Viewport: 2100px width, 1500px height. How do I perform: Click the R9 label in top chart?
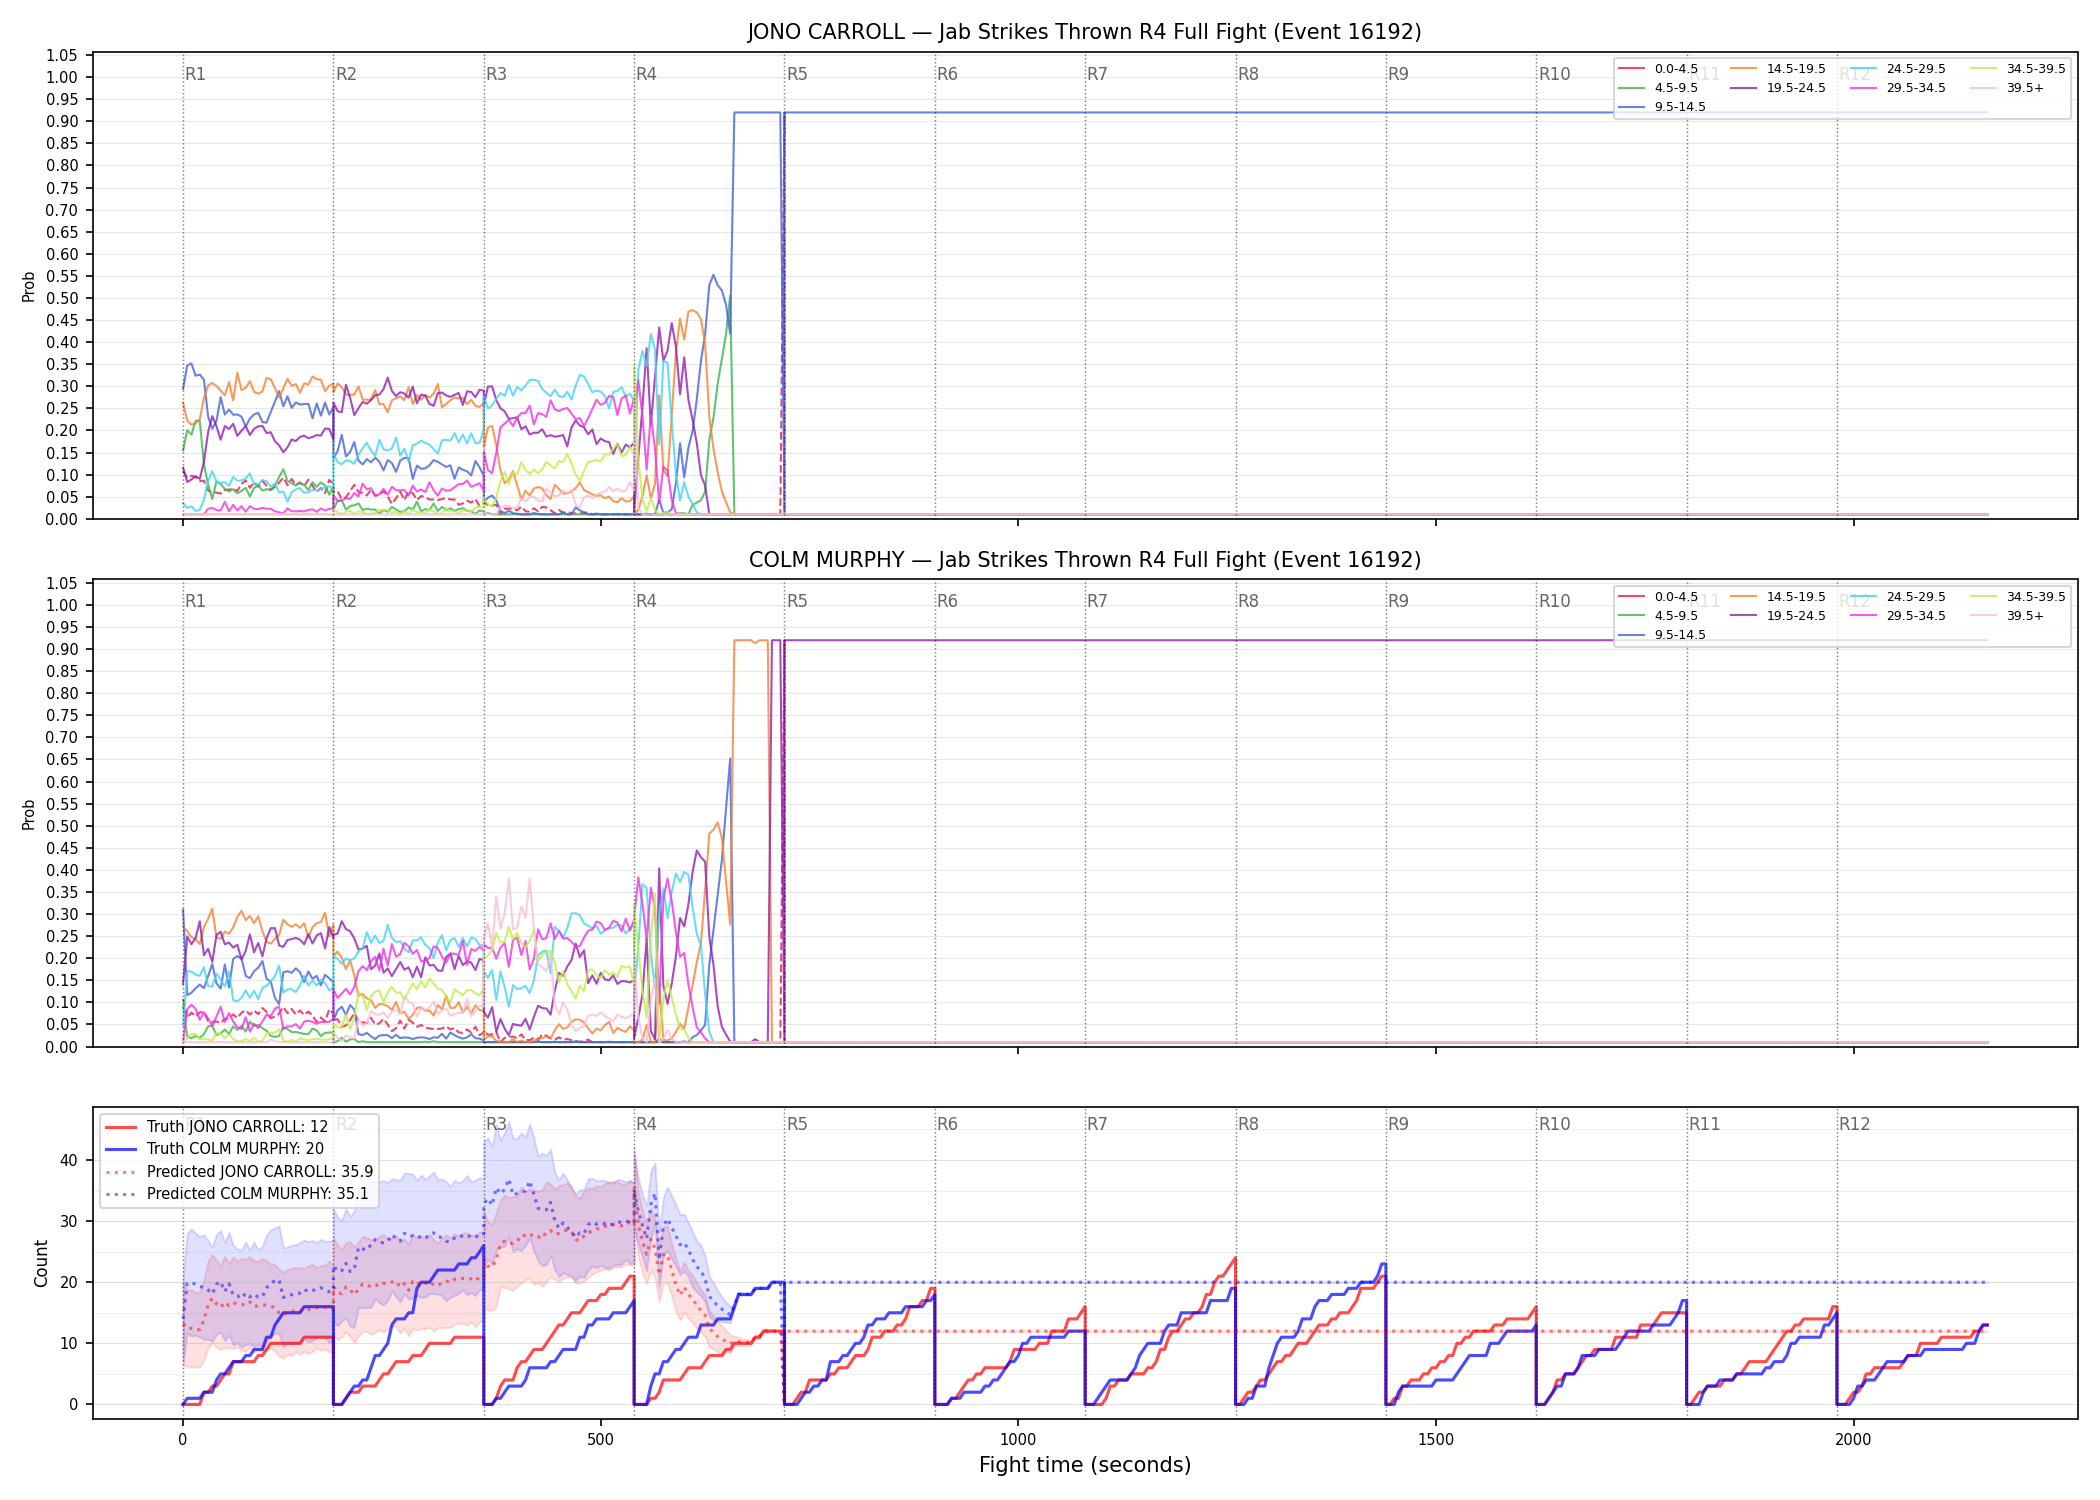[x=1398, y=74]
